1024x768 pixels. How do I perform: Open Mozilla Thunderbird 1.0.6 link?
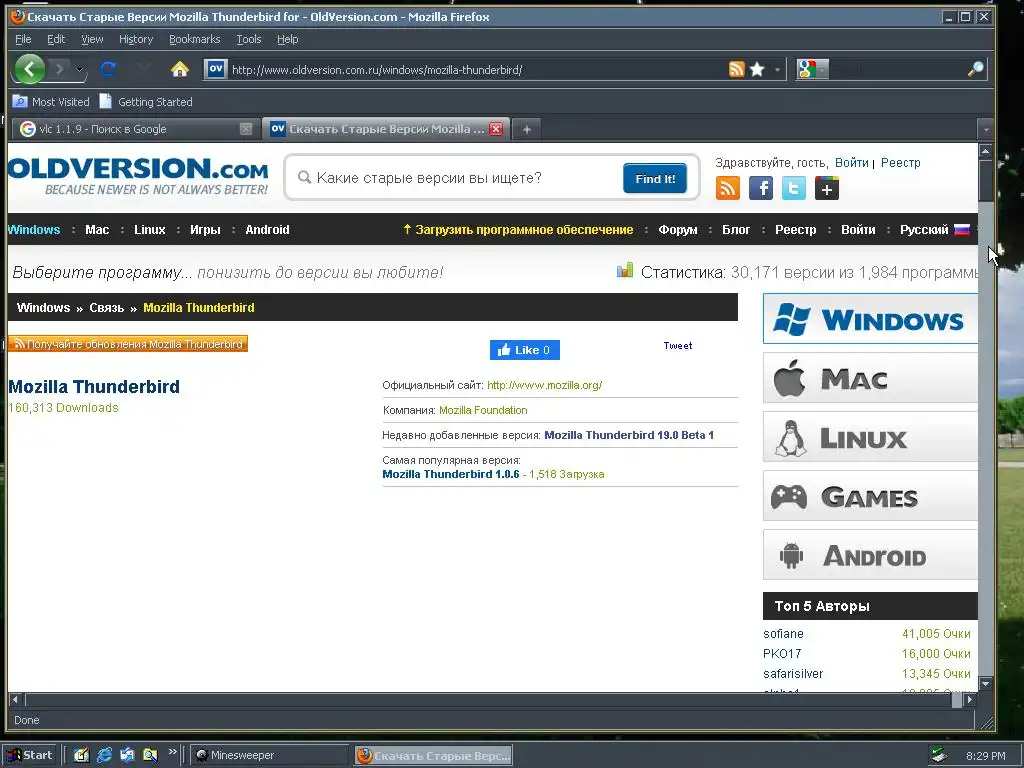(x=451, y=474)
